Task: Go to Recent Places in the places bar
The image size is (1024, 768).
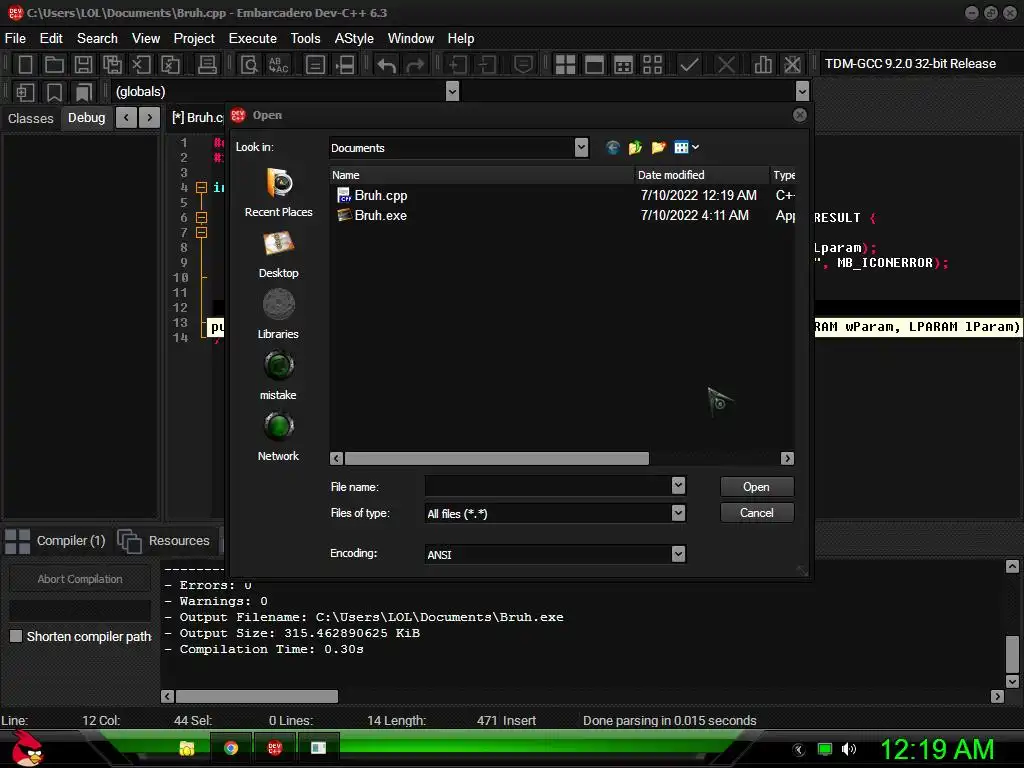Action: pyautogui.click(x=278, y=193)
